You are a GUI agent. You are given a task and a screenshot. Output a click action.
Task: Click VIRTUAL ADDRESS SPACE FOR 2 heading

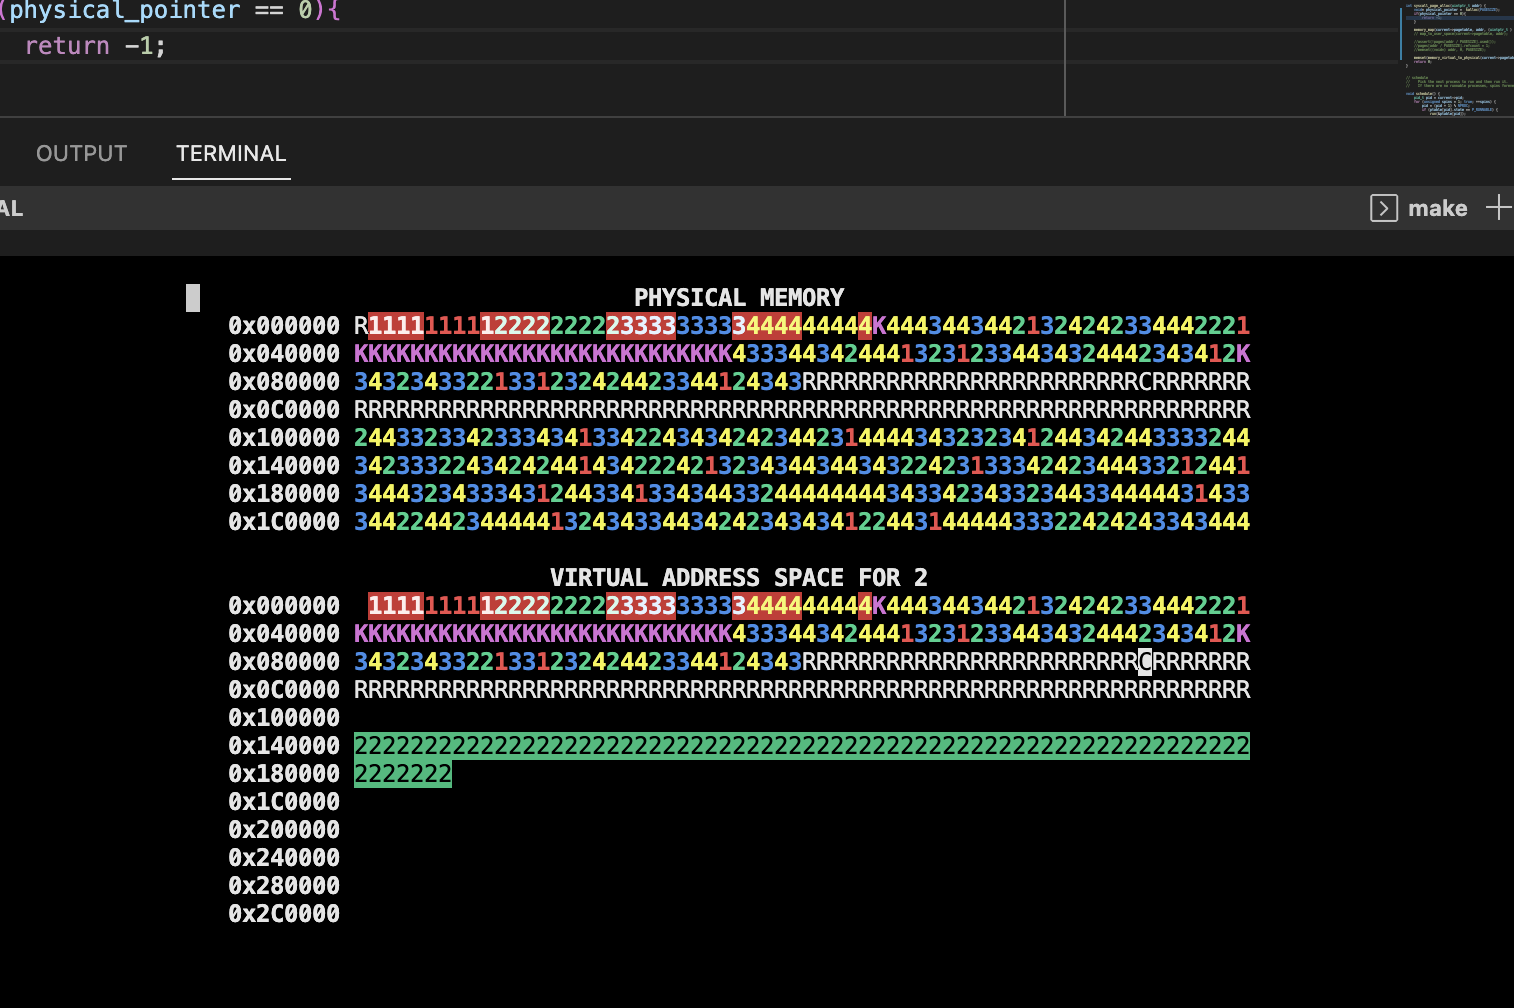click(738, 578)
